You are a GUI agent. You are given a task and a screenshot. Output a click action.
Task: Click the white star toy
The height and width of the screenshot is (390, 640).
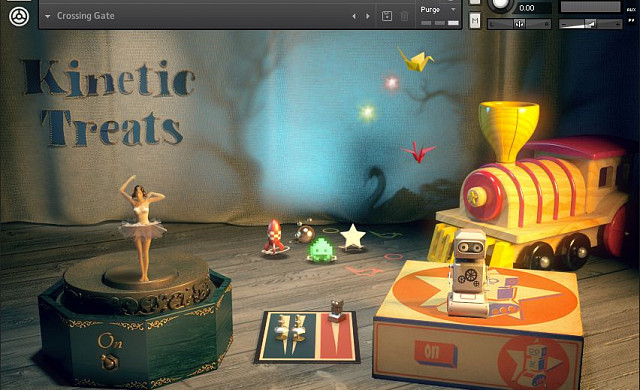click(353, 237)
